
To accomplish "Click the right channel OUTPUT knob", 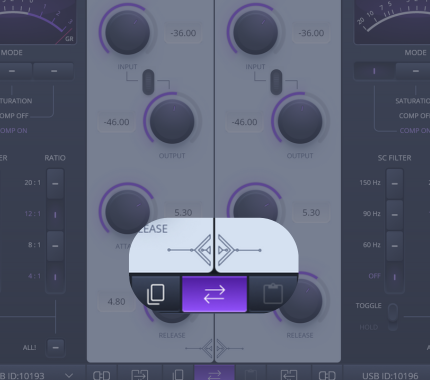I will coord(300,121).
